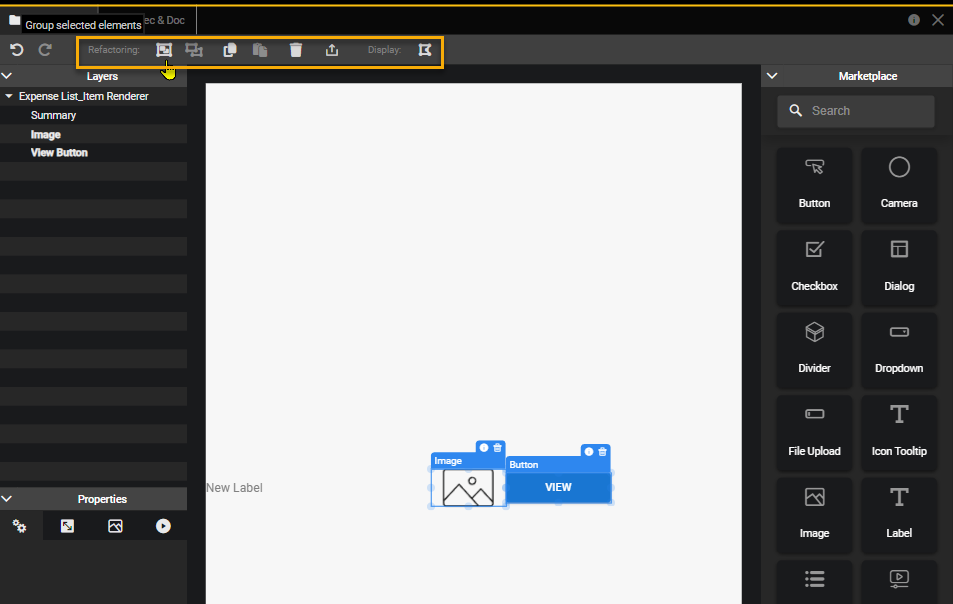Open the settings gears properties tab
Viewport: 953px width, 604px height.
click(x=19, y=526)
